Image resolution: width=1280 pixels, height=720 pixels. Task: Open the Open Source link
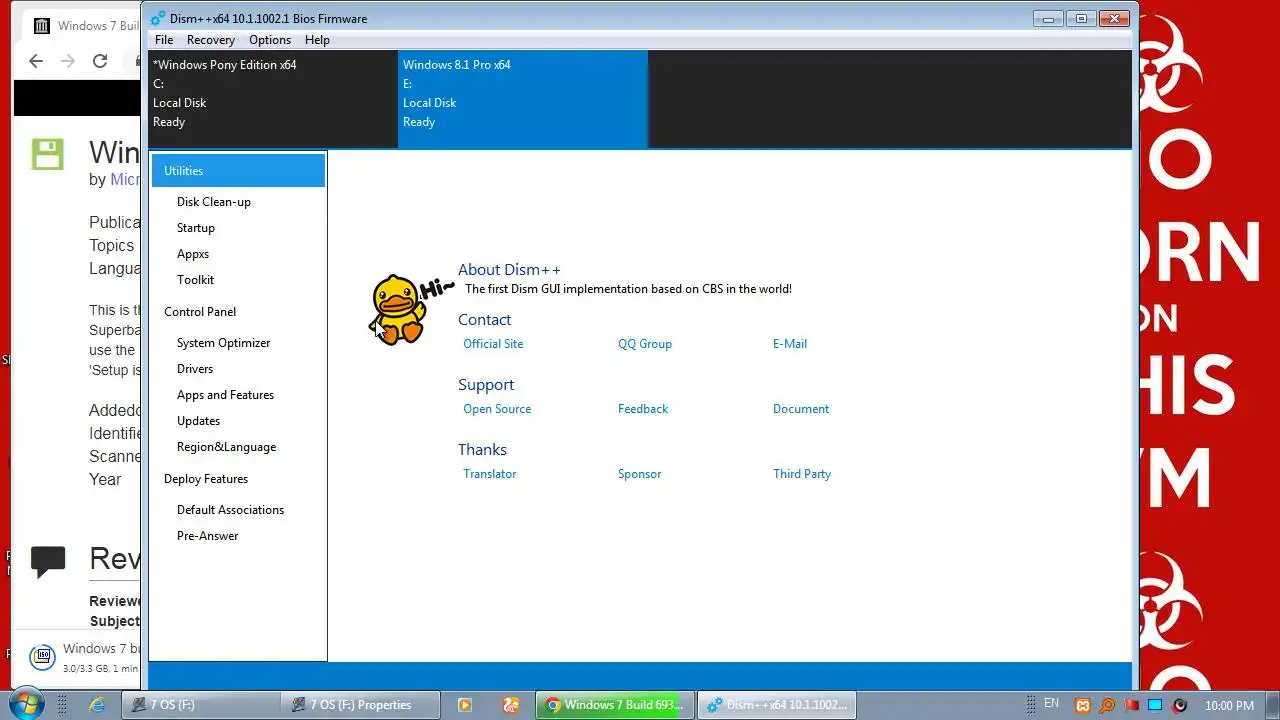(x=497, y=409)
